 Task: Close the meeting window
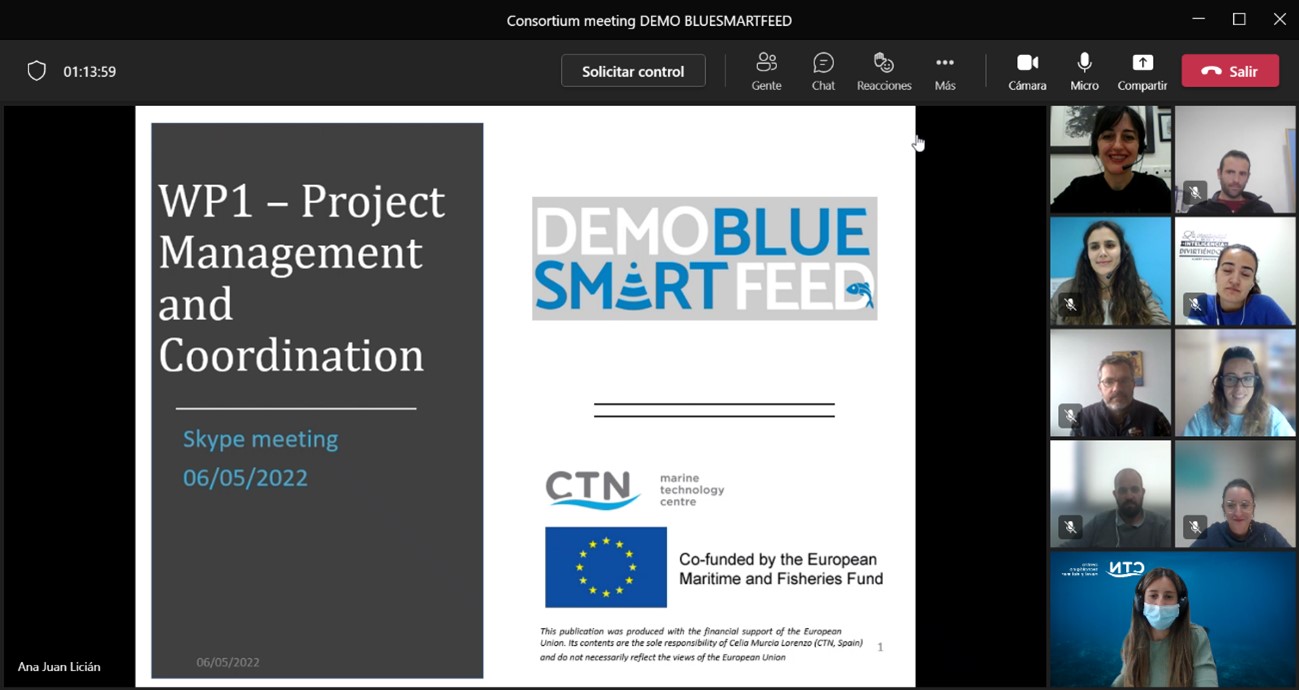[x=1279, y=19]
